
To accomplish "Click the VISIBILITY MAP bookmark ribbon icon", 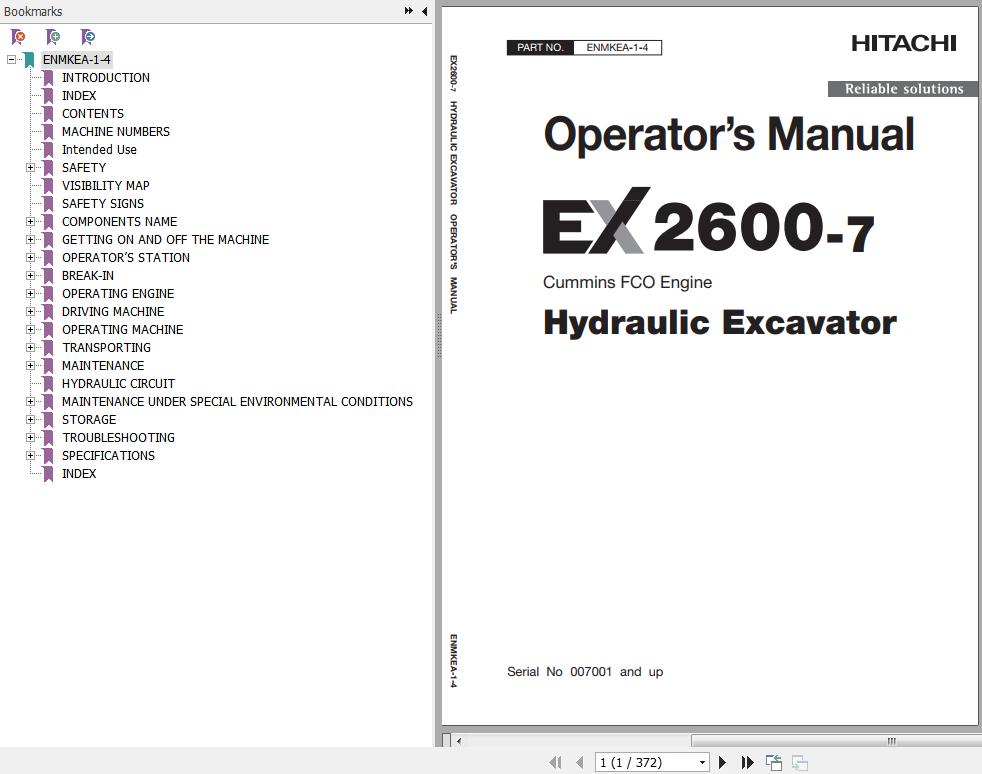I will (48, 185).
